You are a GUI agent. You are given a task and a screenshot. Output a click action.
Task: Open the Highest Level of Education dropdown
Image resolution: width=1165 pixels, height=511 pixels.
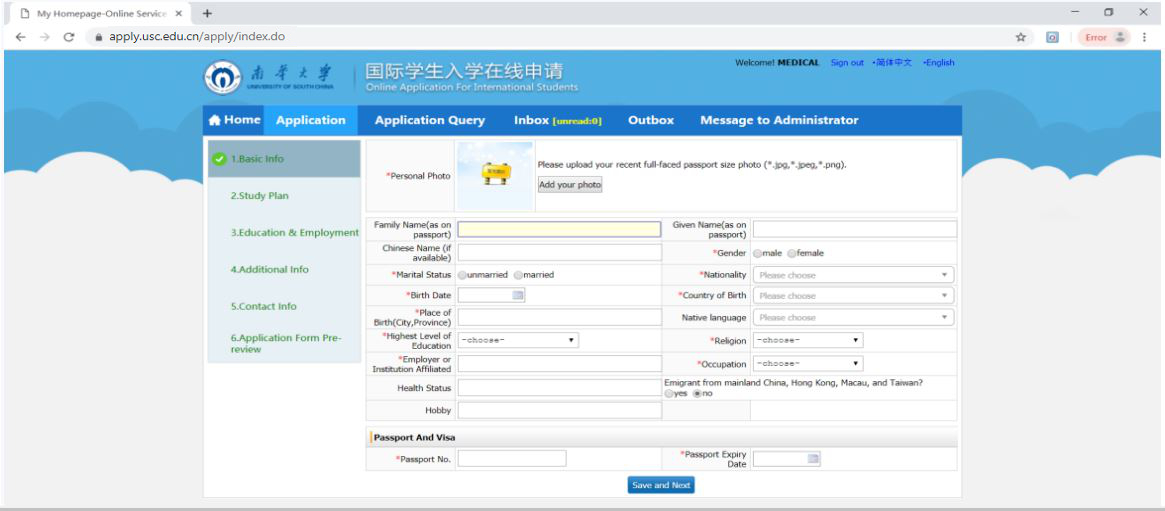518,340
